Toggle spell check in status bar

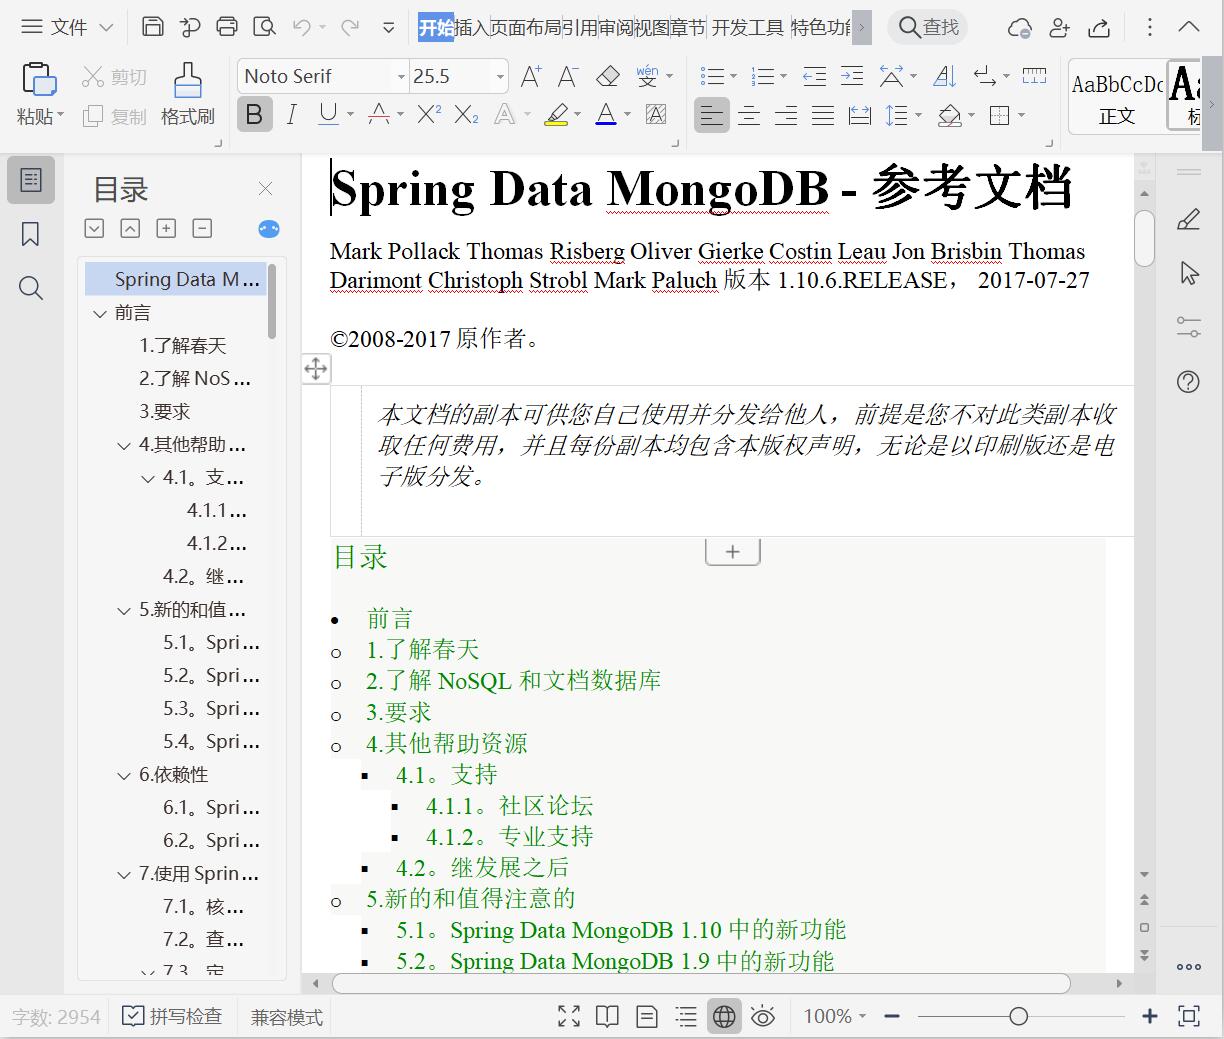172,1017
